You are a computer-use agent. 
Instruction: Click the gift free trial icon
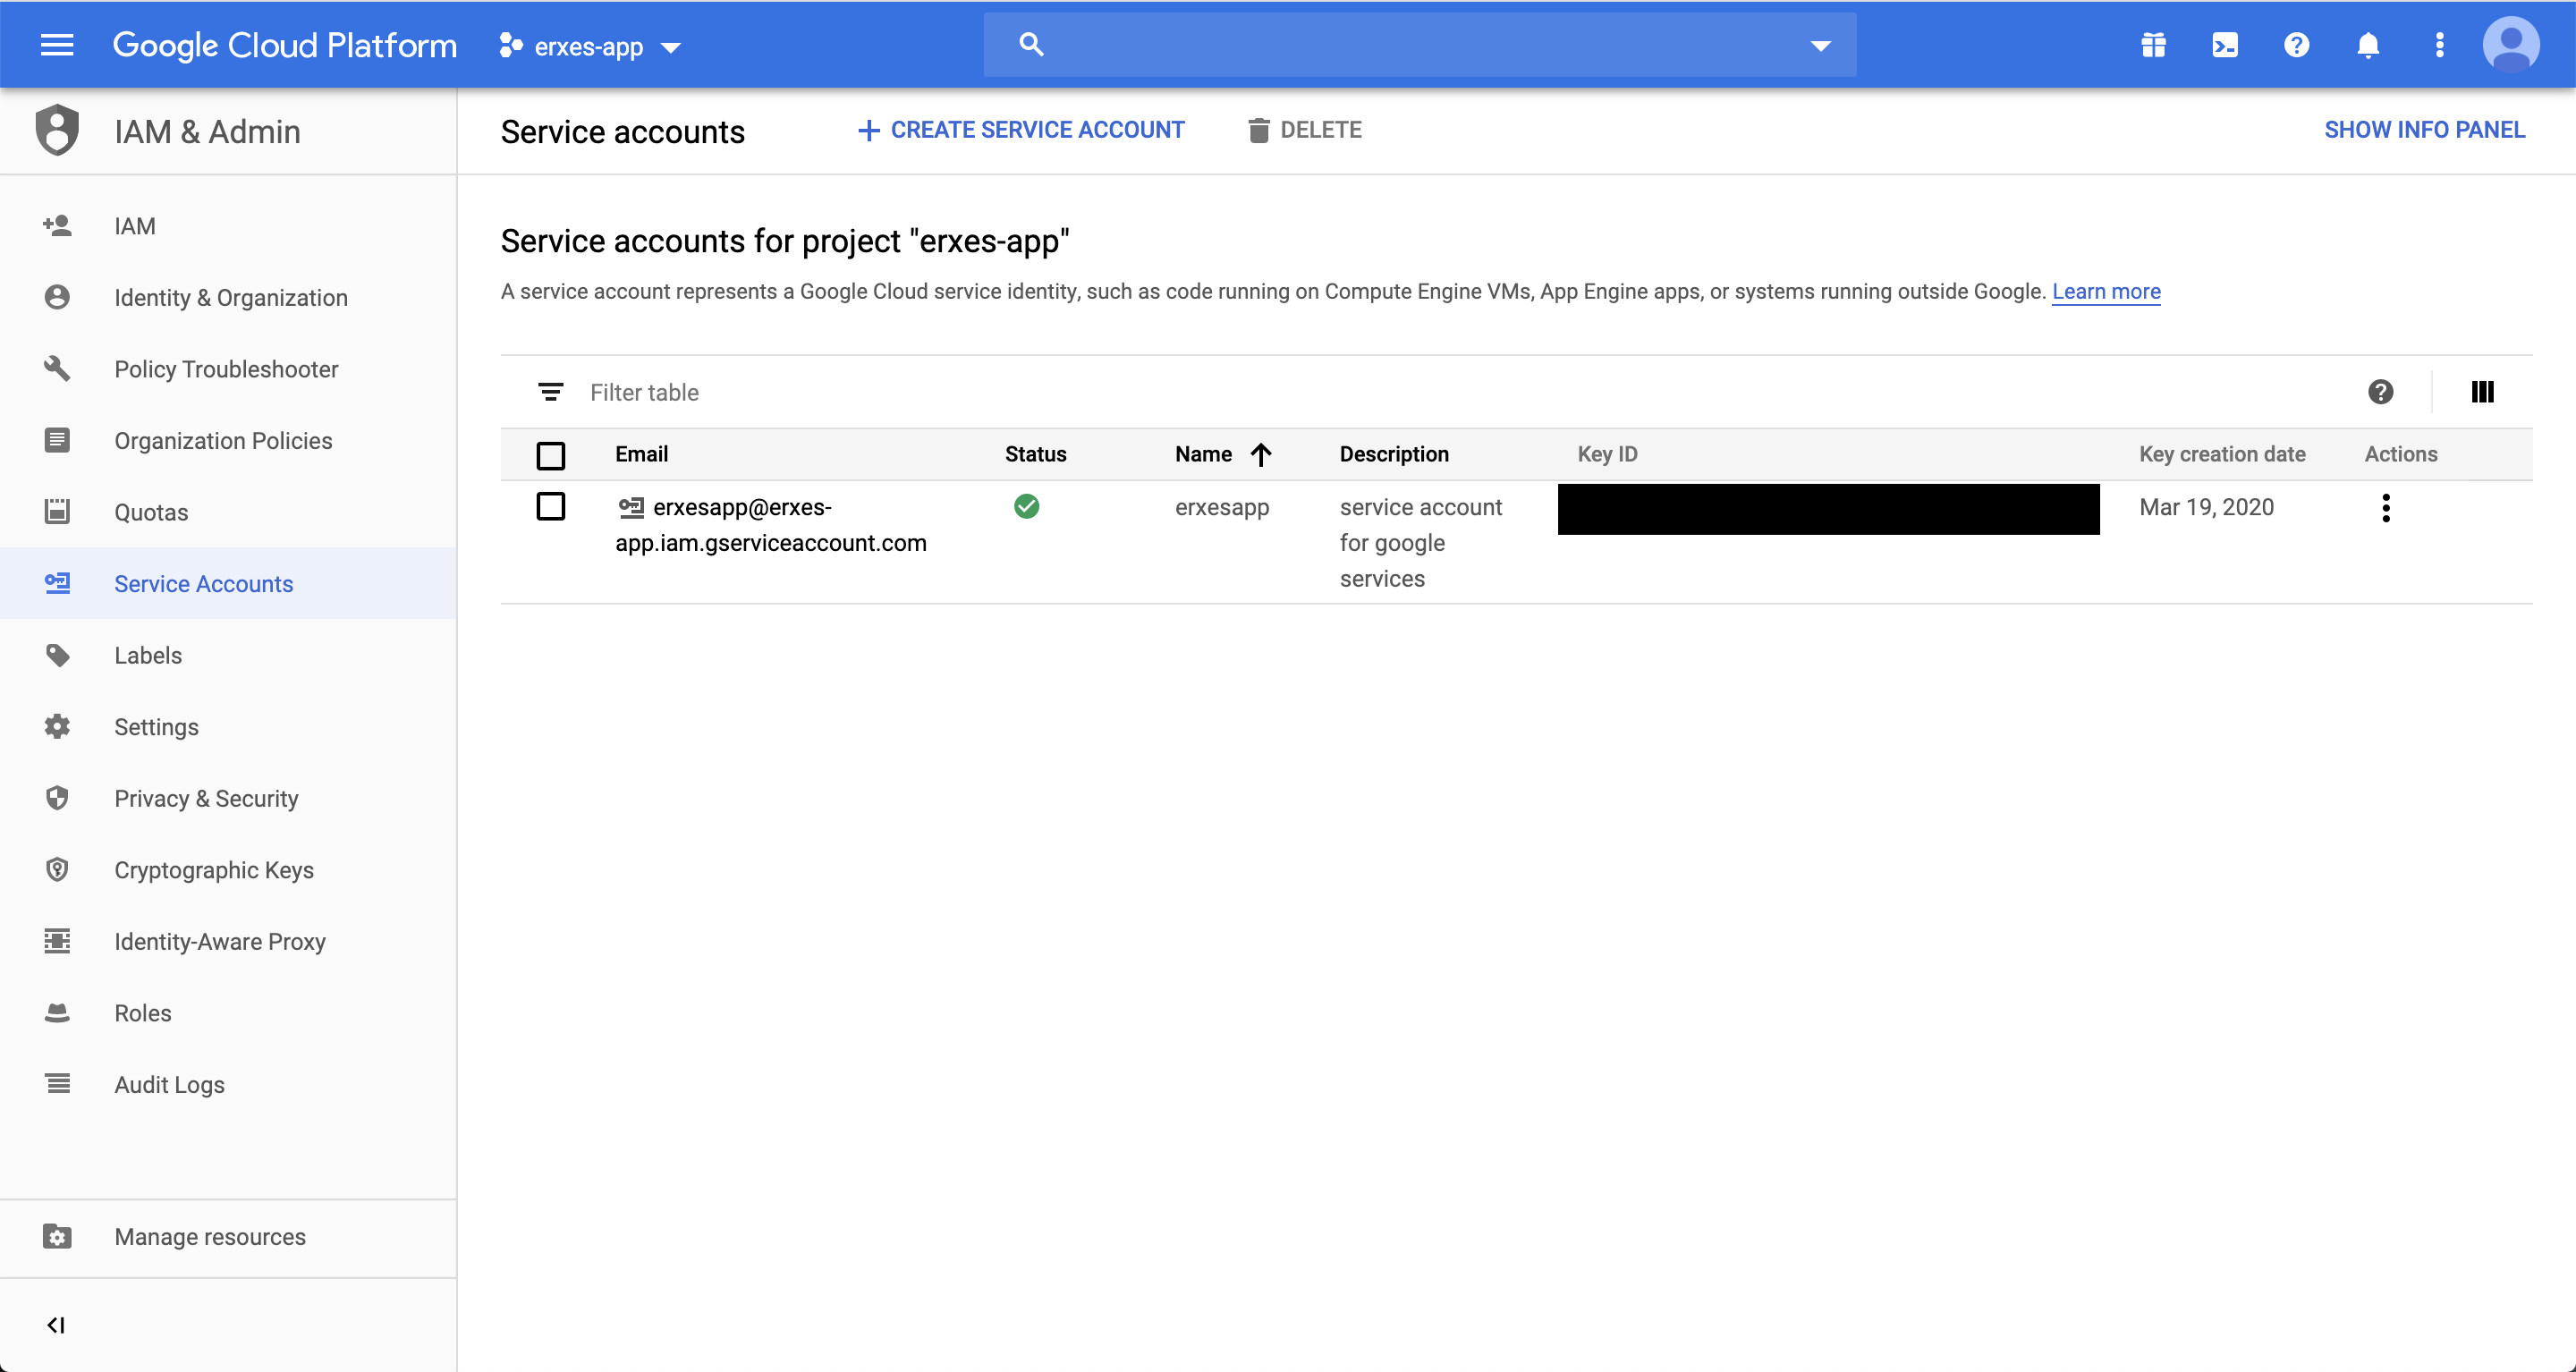(x=2153, y=45)
